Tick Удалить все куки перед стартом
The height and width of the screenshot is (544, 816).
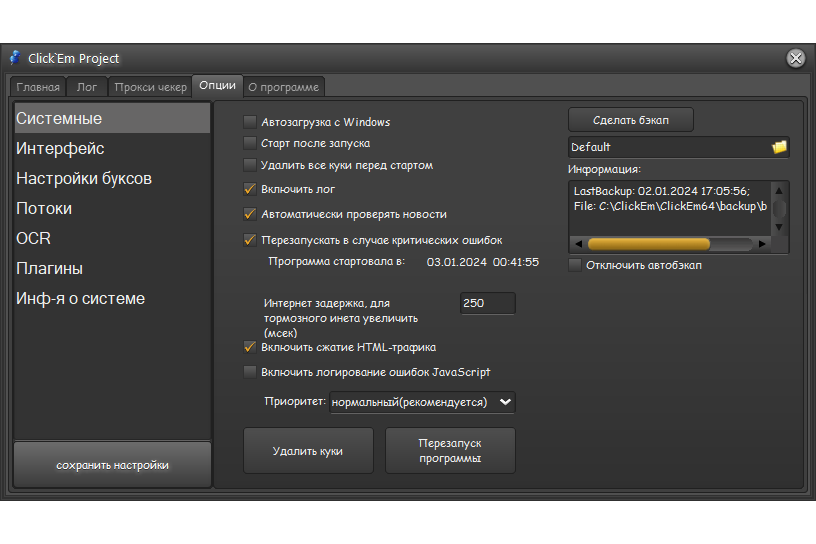coord(250,165)
